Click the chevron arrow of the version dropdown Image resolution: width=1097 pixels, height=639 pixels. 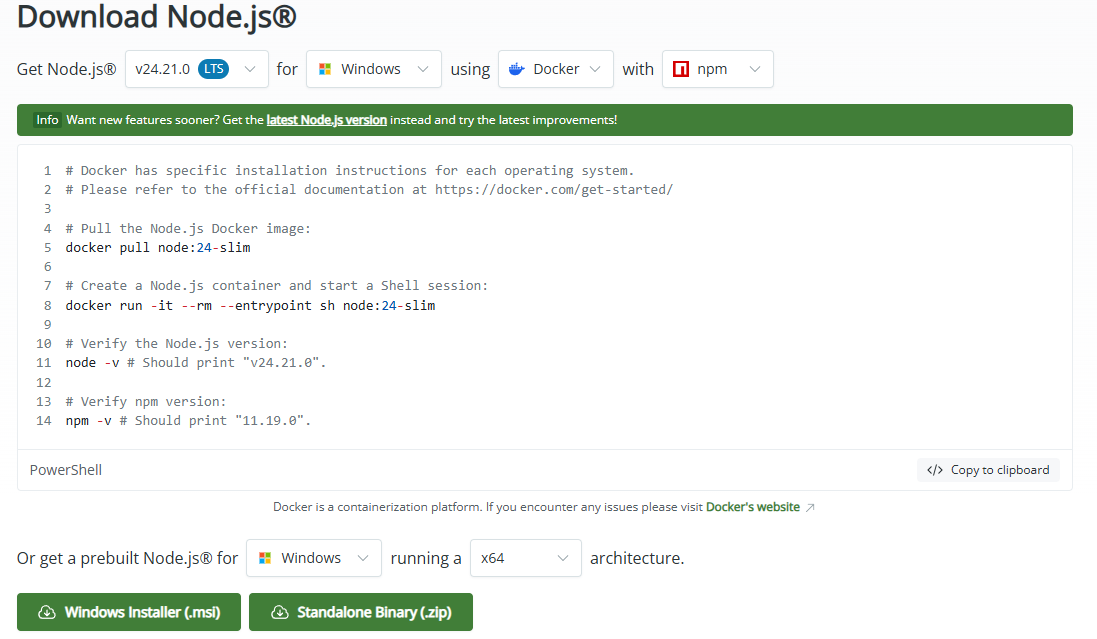(x=250, y=69)
